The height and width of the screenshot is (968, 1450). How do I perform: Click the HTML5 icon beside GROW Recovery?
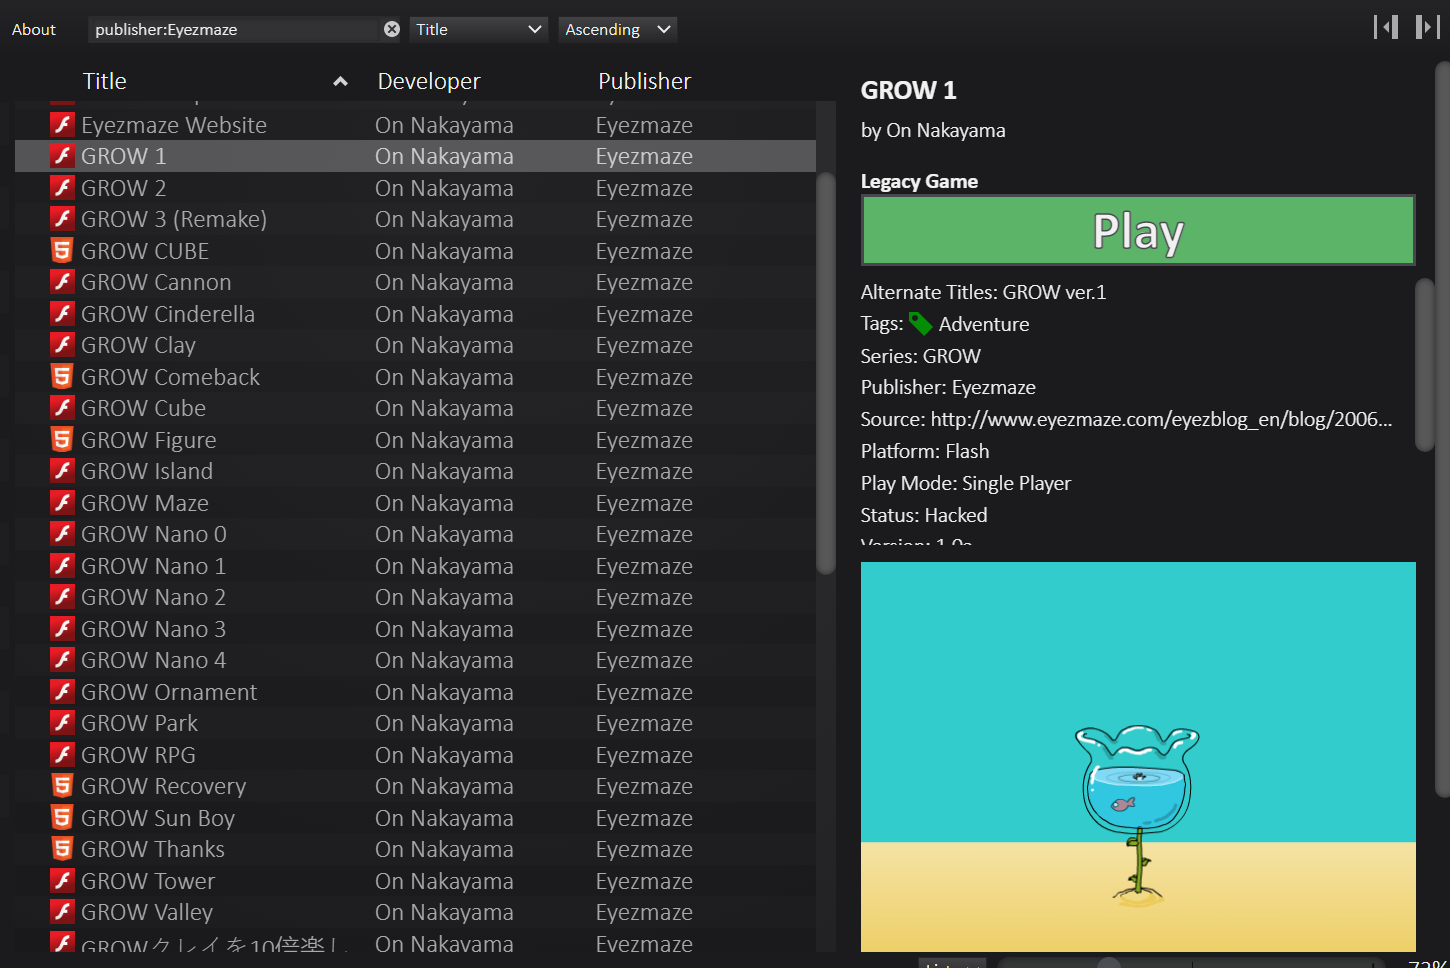62,786
